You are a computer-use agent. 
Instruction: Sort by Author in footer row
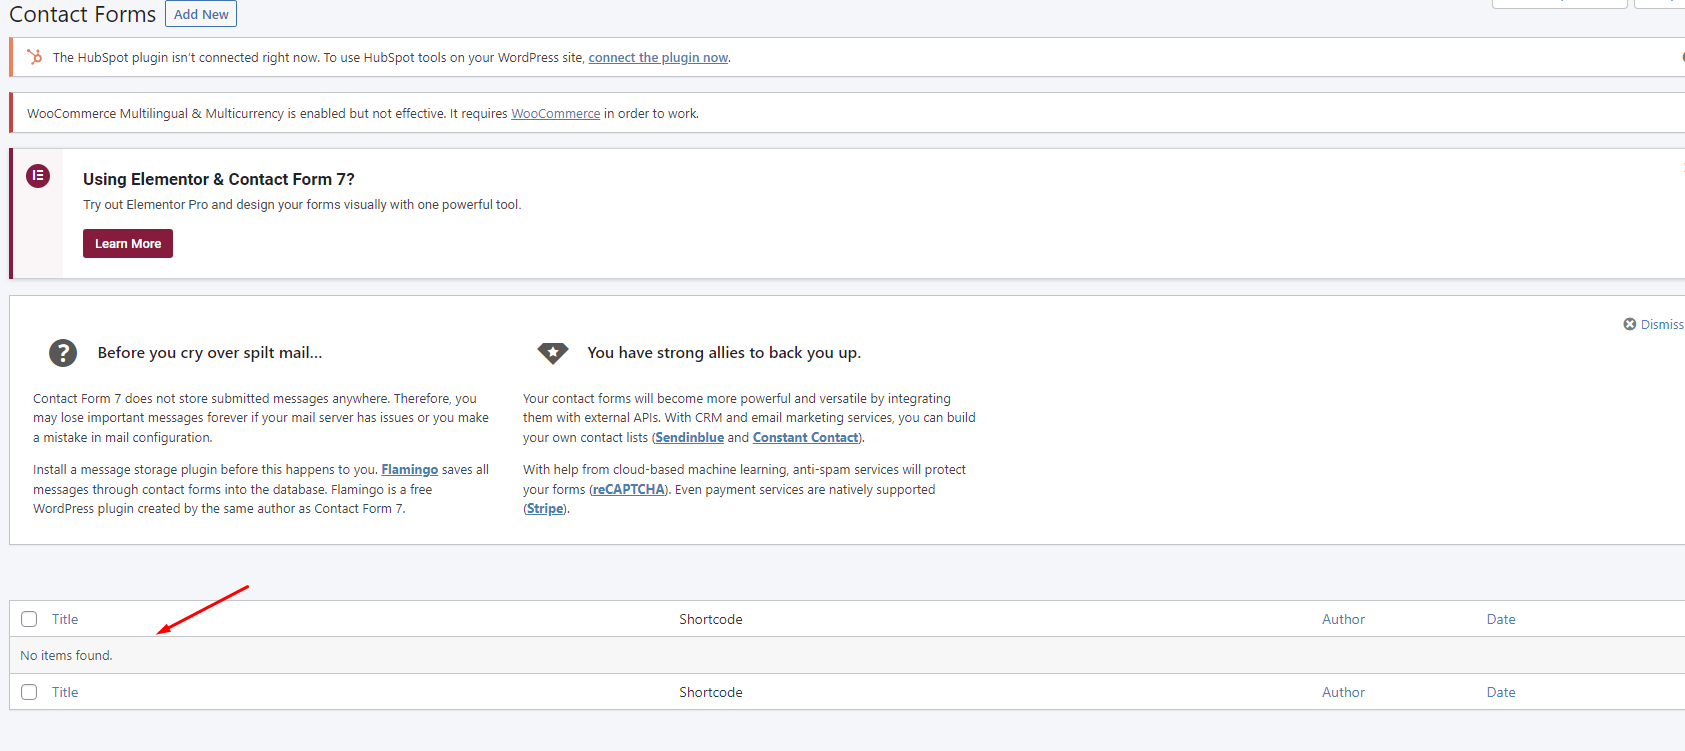[1343, 693]
